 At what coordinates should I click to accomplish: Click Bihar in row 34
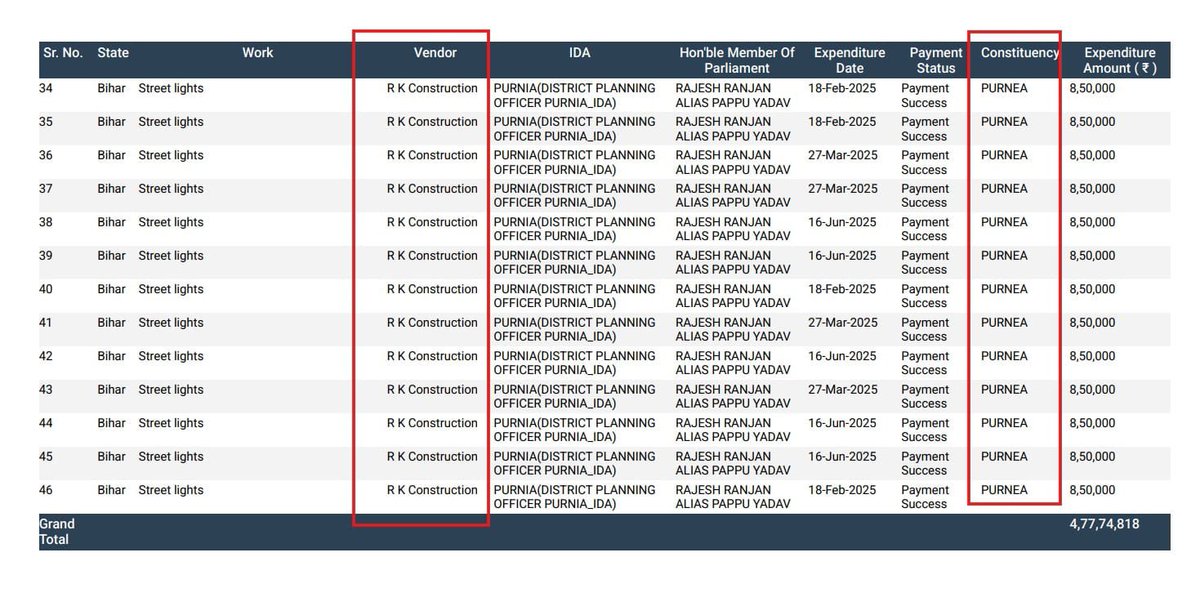click(x=112, y=88)
